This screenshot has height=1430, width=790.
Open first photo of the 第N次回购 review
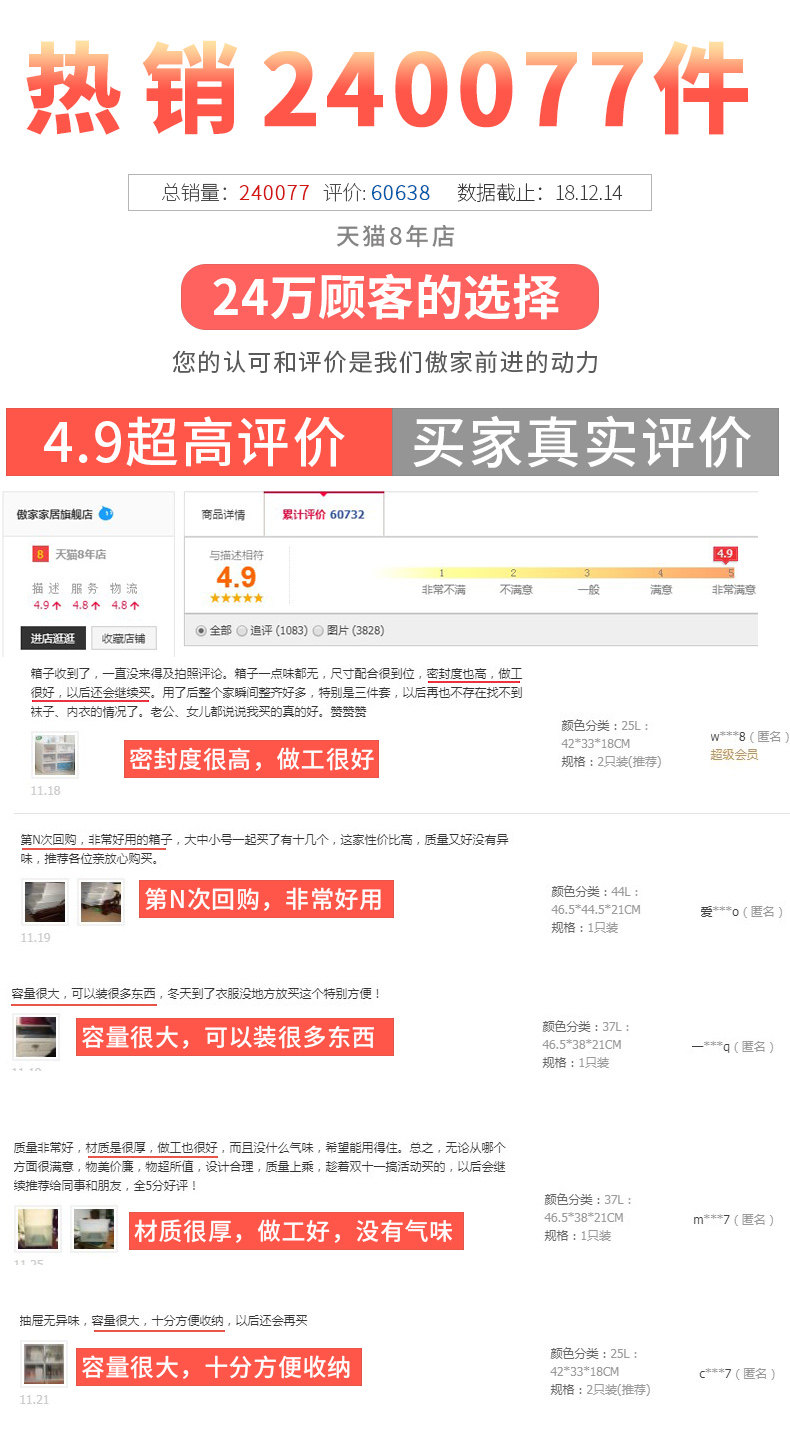click(45, 902)
